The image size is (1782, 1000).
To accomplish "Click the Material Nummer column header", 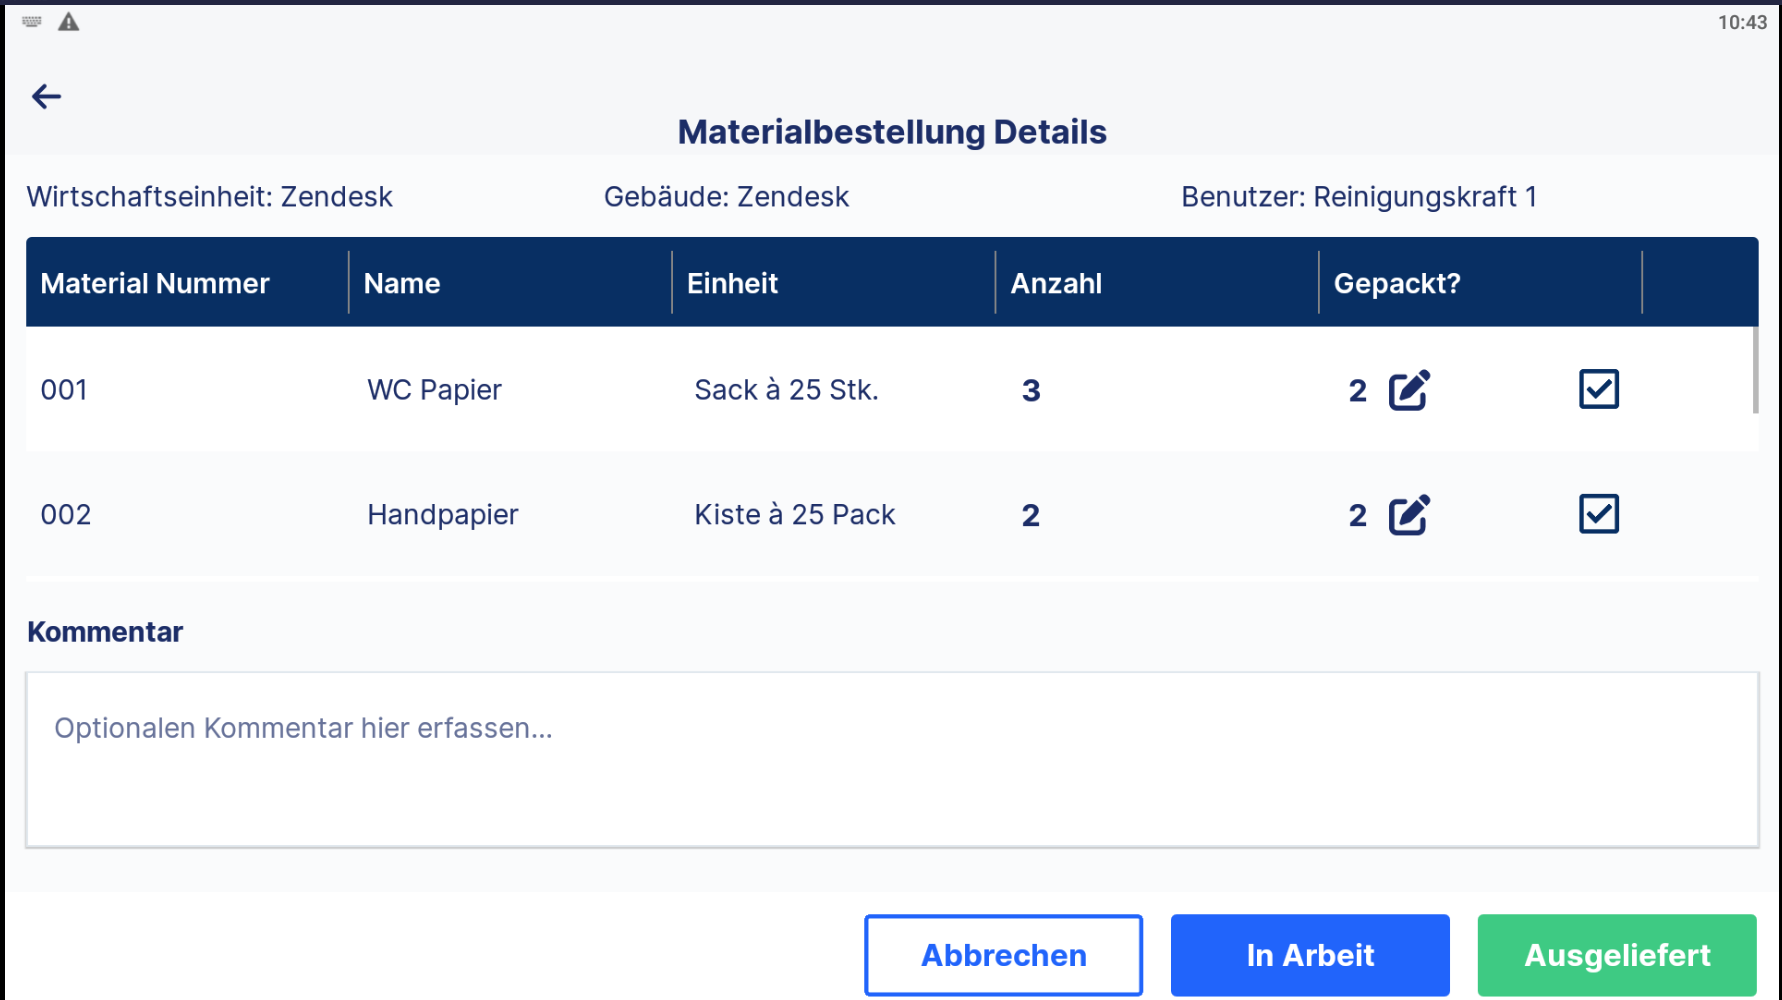I will 155,283.
